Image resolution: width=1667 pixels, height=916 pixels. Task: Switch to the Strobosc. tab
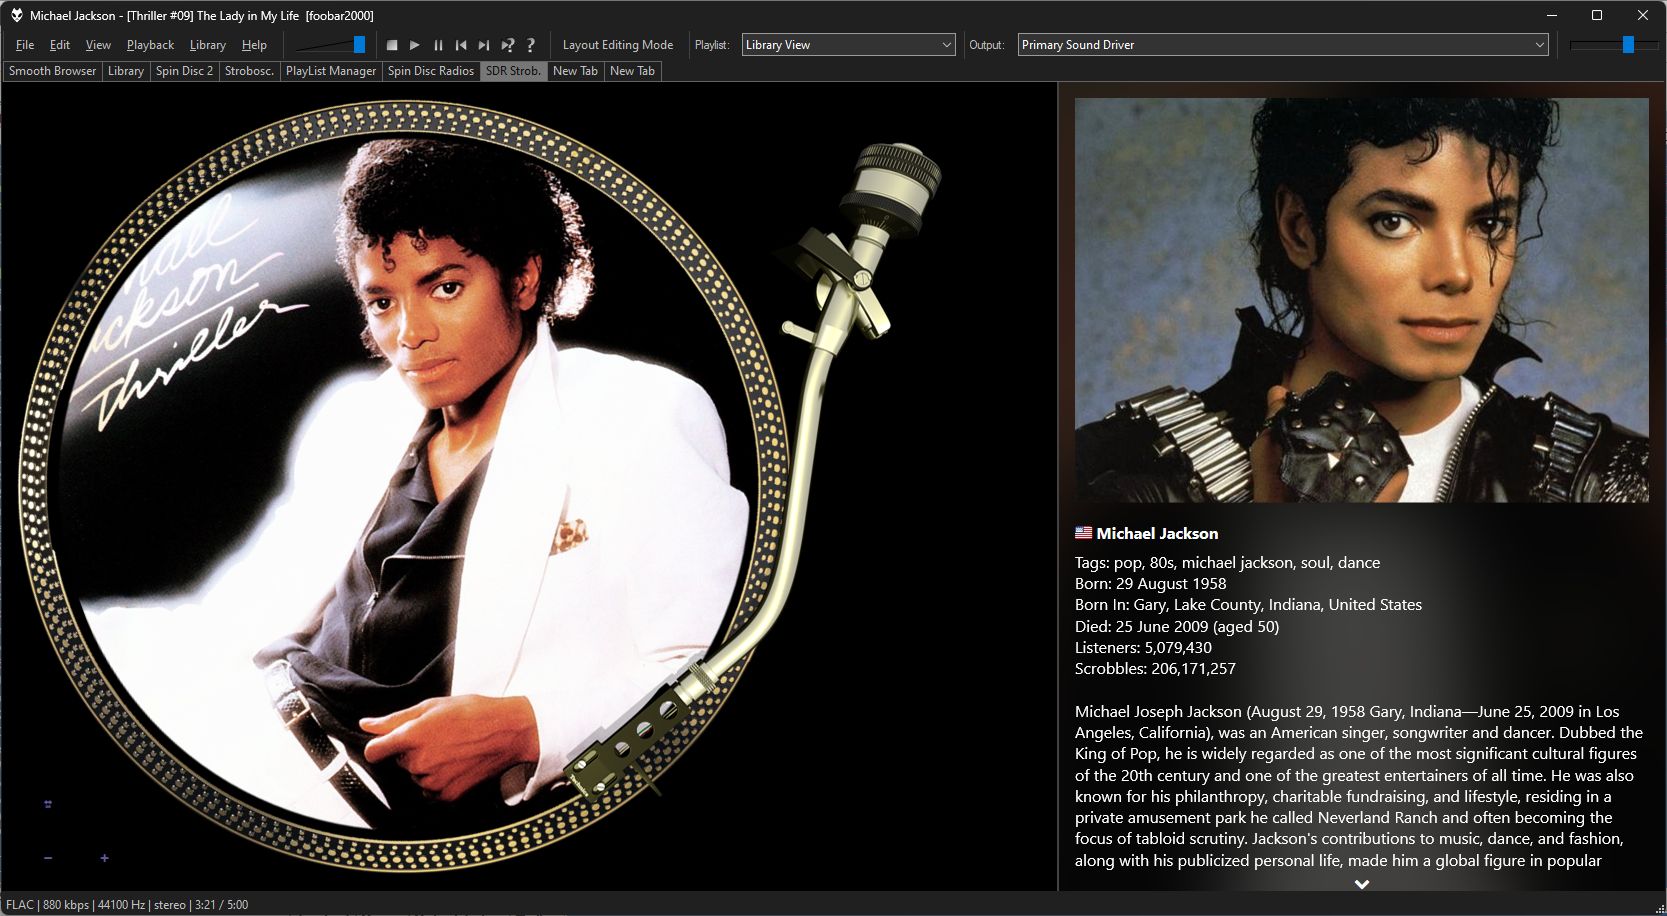(x=249, y=71)
